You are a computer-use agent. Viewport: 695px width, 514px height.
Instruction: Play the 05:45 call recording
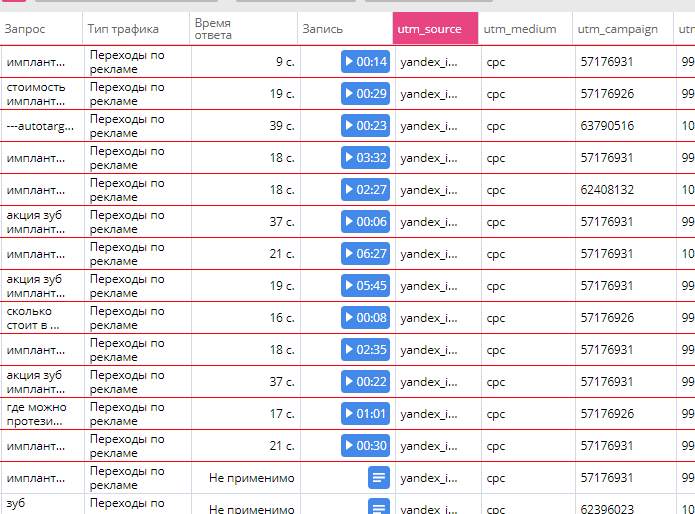[x=365, y=285]
